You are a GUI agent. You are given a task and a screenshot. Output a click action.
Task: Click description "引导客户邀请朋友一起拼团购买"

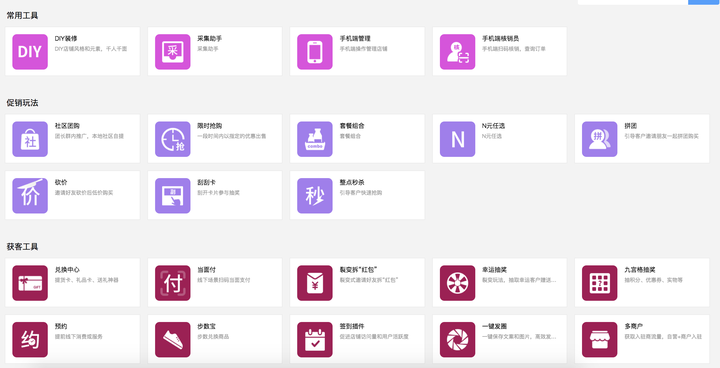pyautogui.click(x=662, y=136)
